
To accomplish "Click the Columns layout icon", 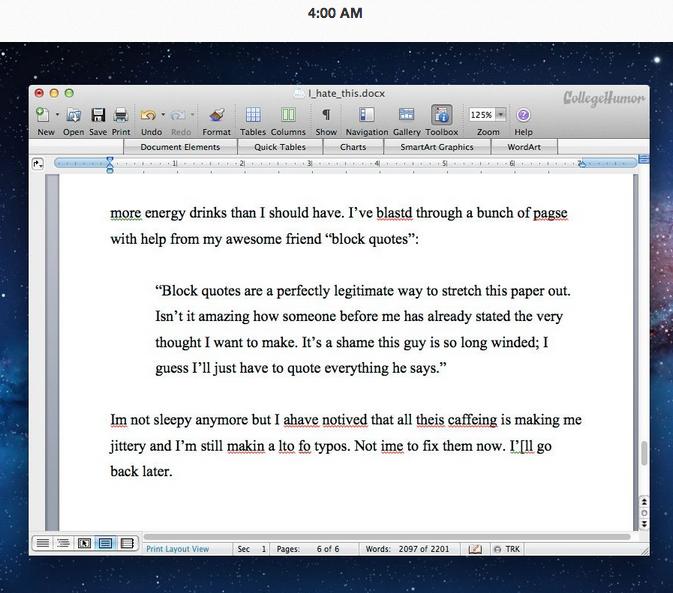I will point(288,116).
